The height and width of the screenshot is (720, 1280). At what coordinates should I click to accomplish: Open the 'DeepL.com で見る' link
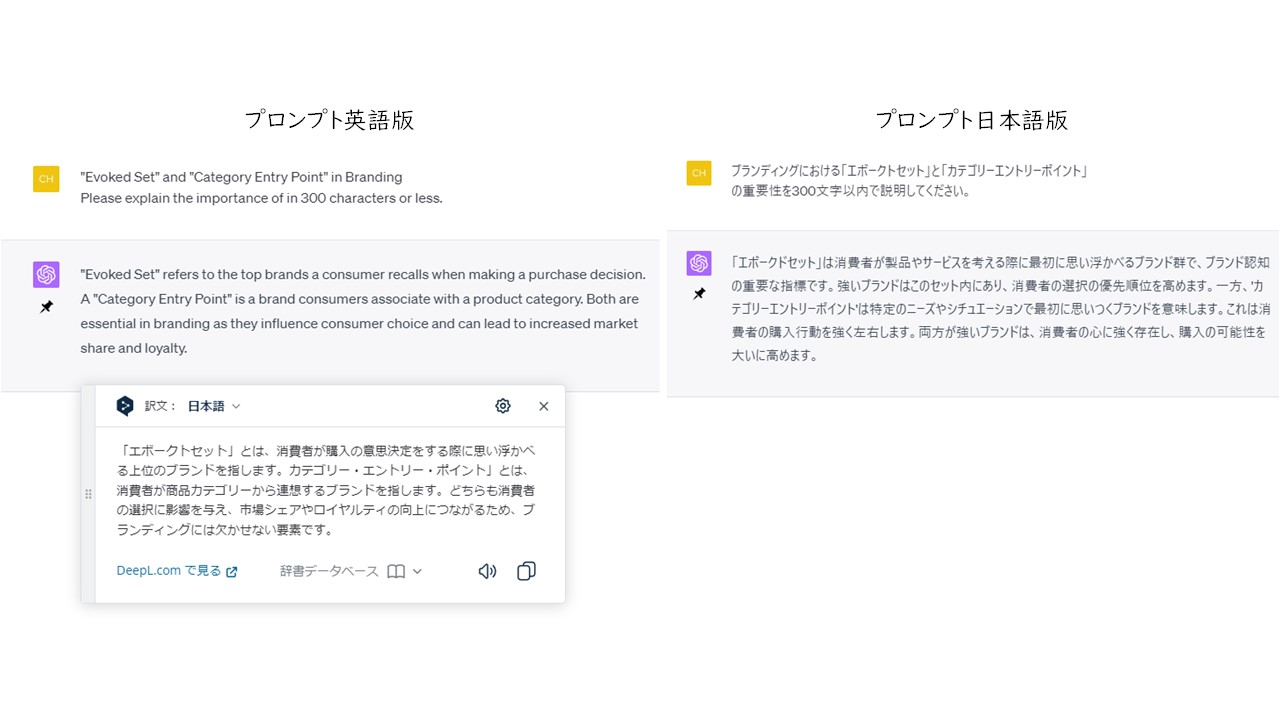(x=176, y=571)
